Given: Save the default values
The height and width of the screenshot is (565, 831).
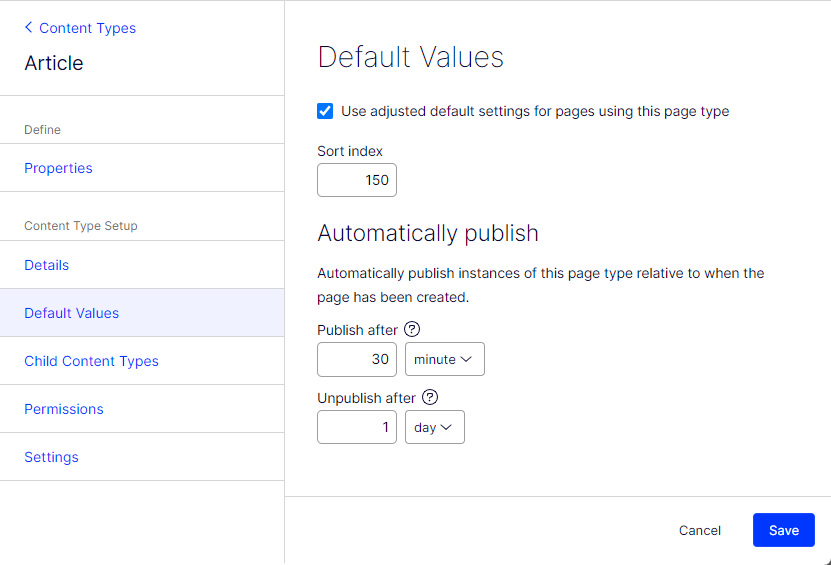Looking at the screenshot, I should [x=783, y=530].
